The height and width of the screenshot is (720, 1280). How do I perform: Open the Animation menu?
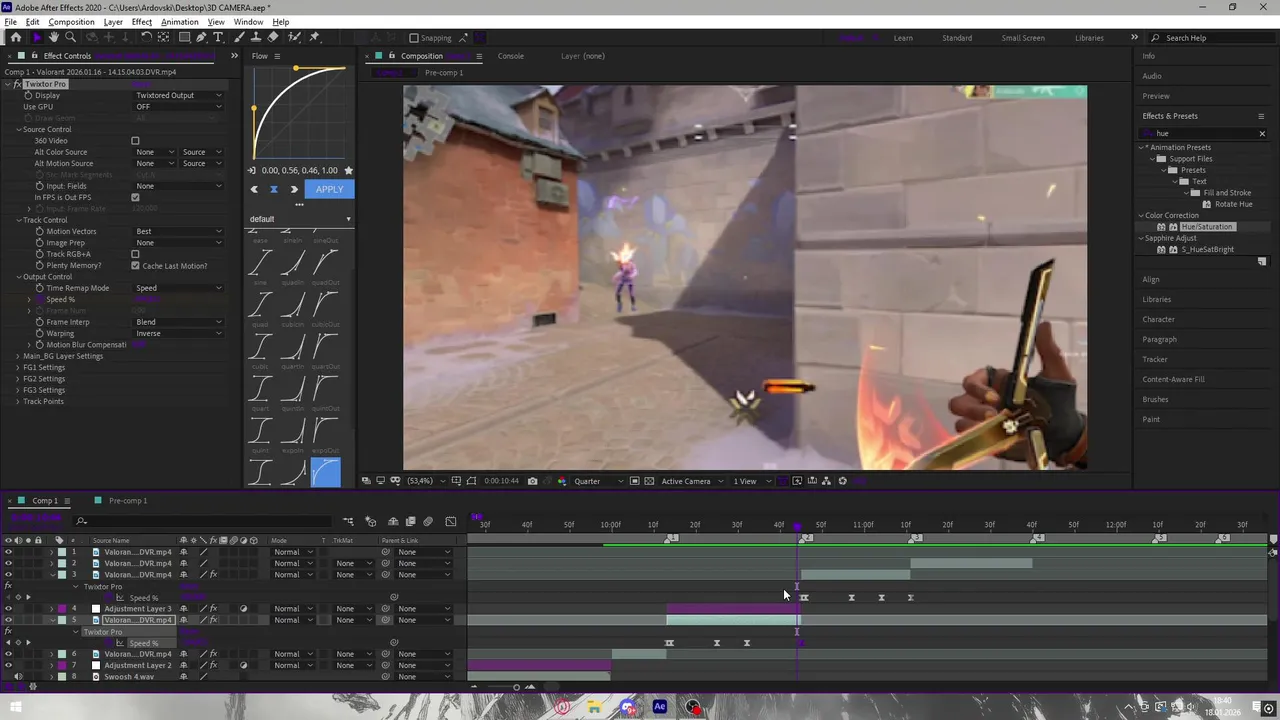179,22
